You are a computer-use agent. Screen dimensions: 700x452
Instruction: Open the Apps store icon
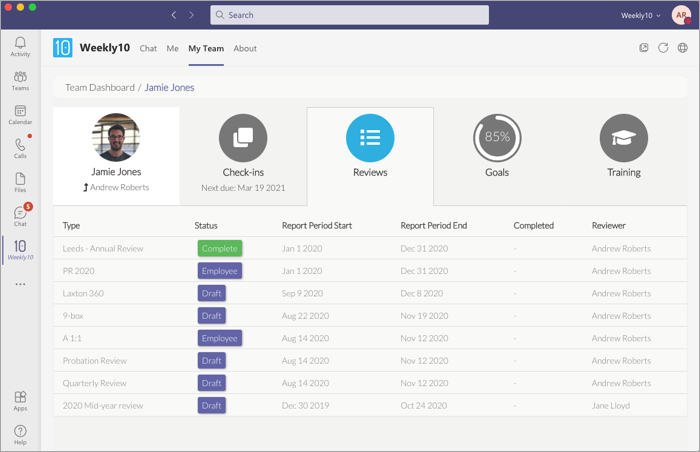(20, 401)
